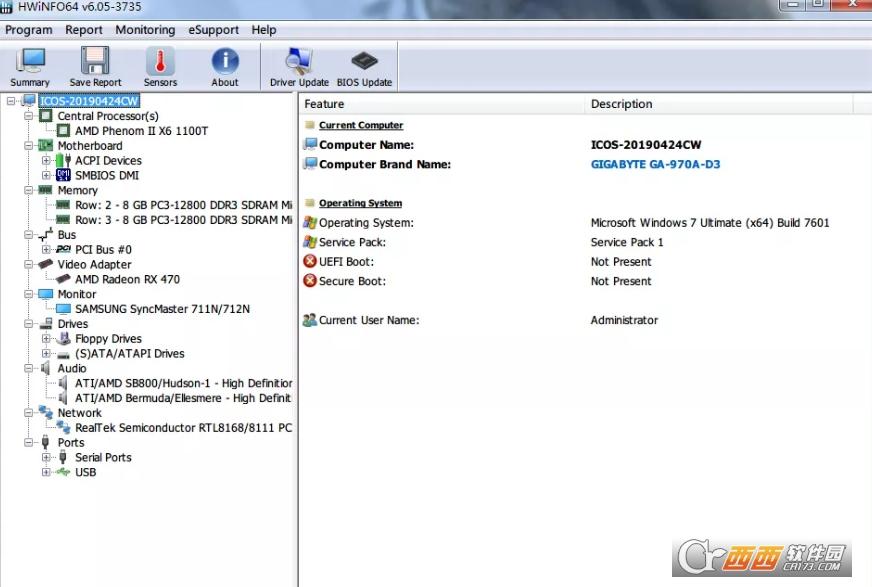Open the eSupport menu
Screen dimensions: 872x587
tap(213, 30)
